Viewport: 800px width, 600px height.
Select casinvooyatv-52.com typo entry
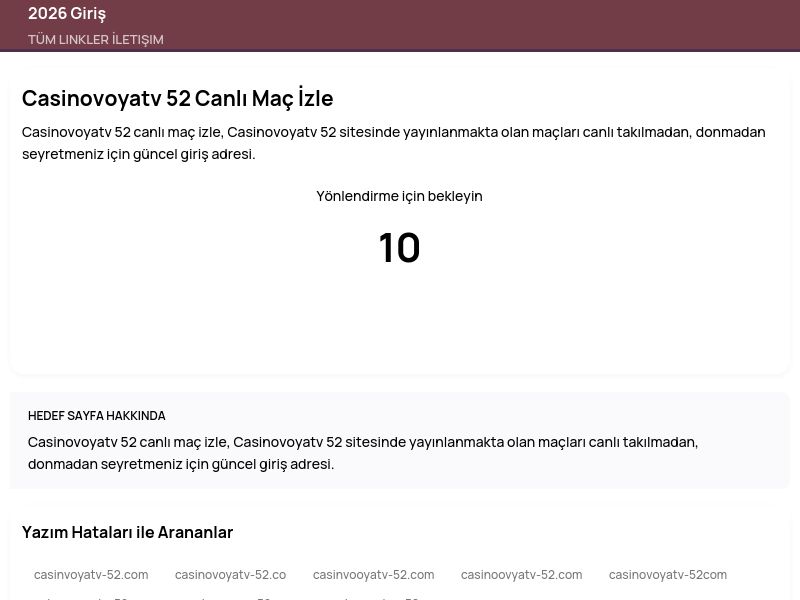point(373,574)
